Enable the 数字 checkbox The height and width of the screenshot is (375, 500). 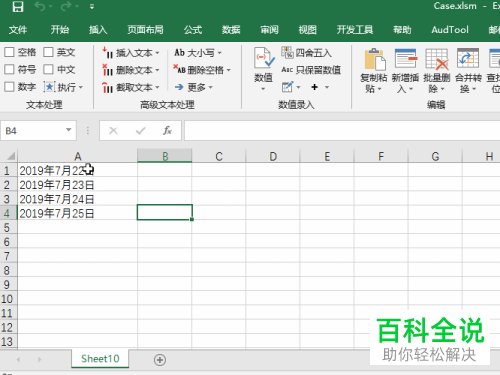click(9, 87)
